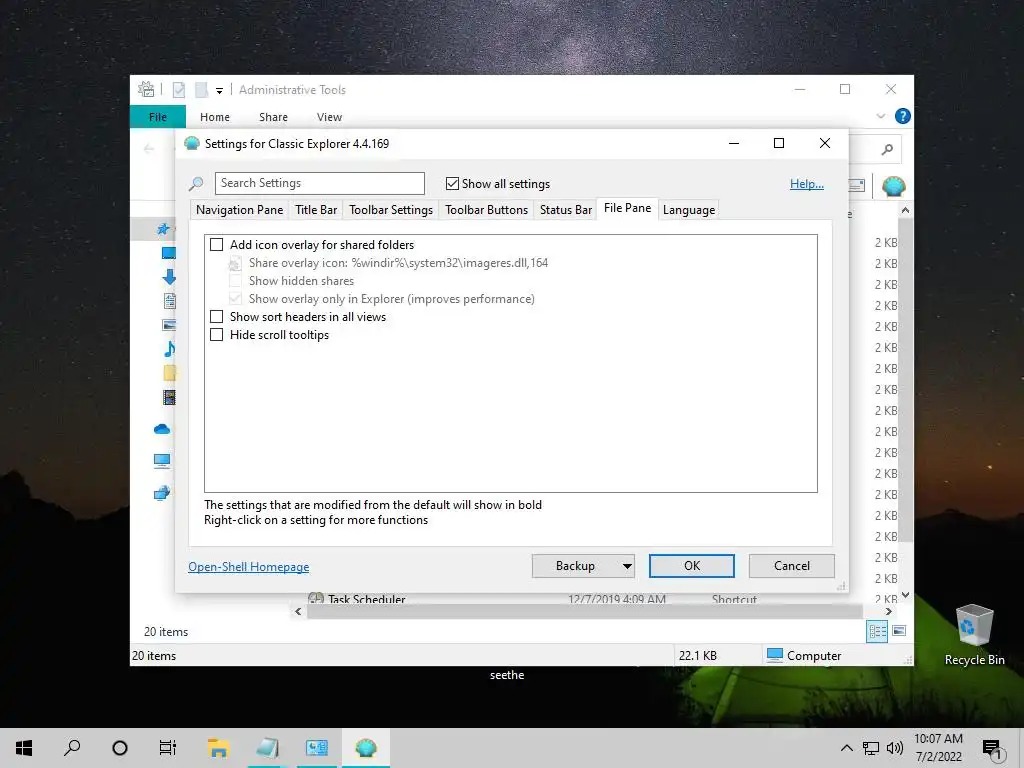This screenshot has width=1024, height=768.
Task: Open the Music note in the sidebar
Action: (x=169, y=349)
